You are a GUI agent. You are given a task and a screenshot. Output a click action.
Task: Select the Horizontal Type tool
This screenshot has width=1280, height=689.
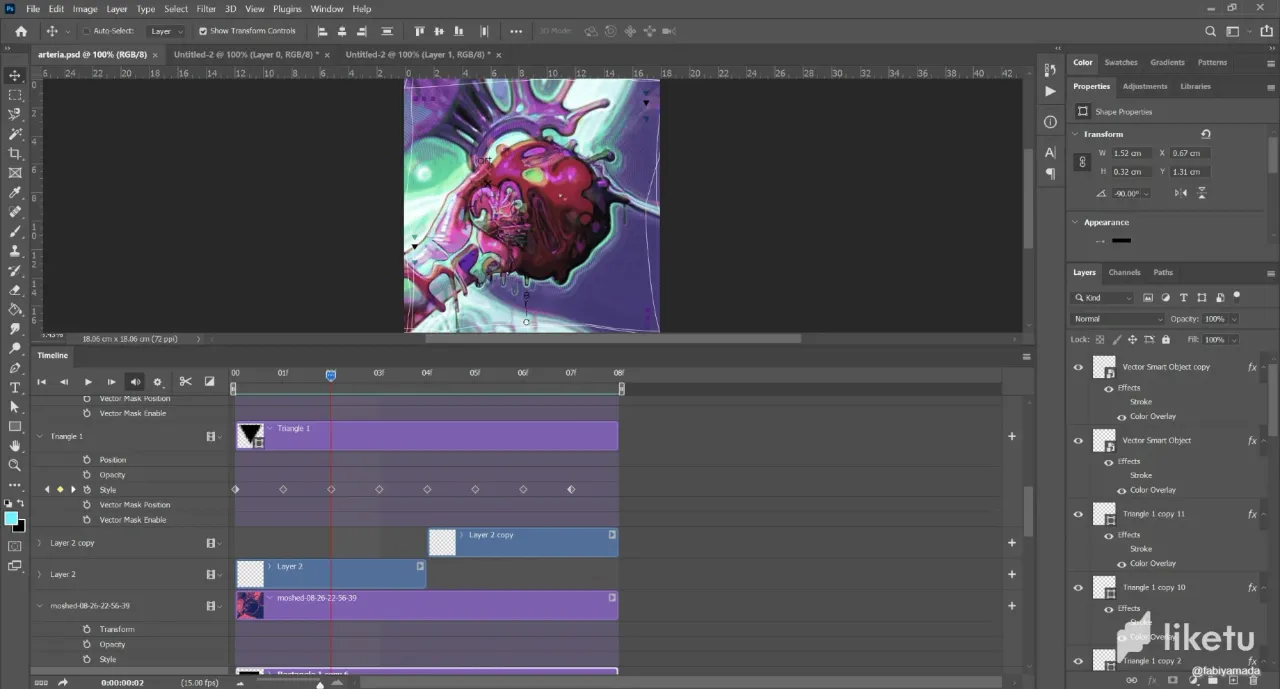[x=15, y=387]
